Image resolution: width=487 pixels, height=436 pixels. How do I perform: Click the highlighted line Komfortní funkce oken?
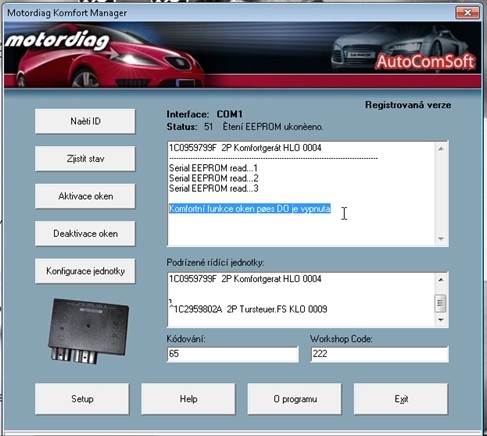250,209
